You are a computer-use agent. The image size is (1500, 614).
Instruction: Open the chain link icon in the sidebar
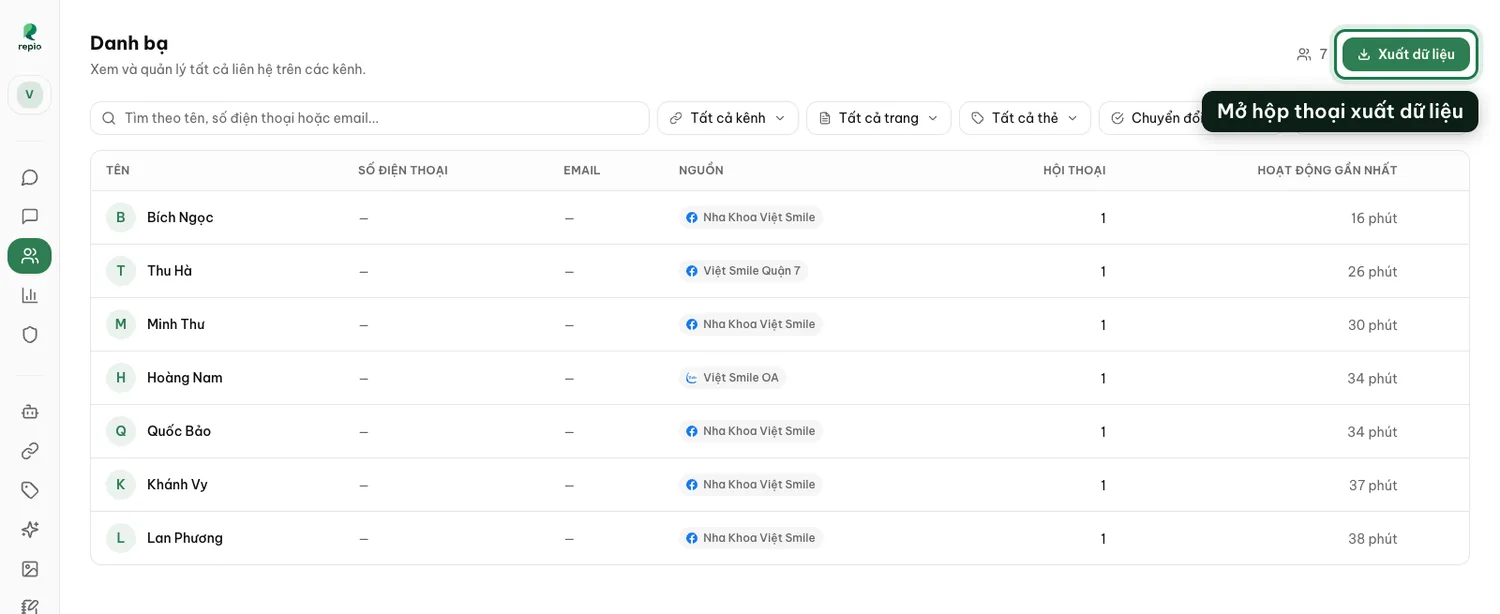point(30,450)
